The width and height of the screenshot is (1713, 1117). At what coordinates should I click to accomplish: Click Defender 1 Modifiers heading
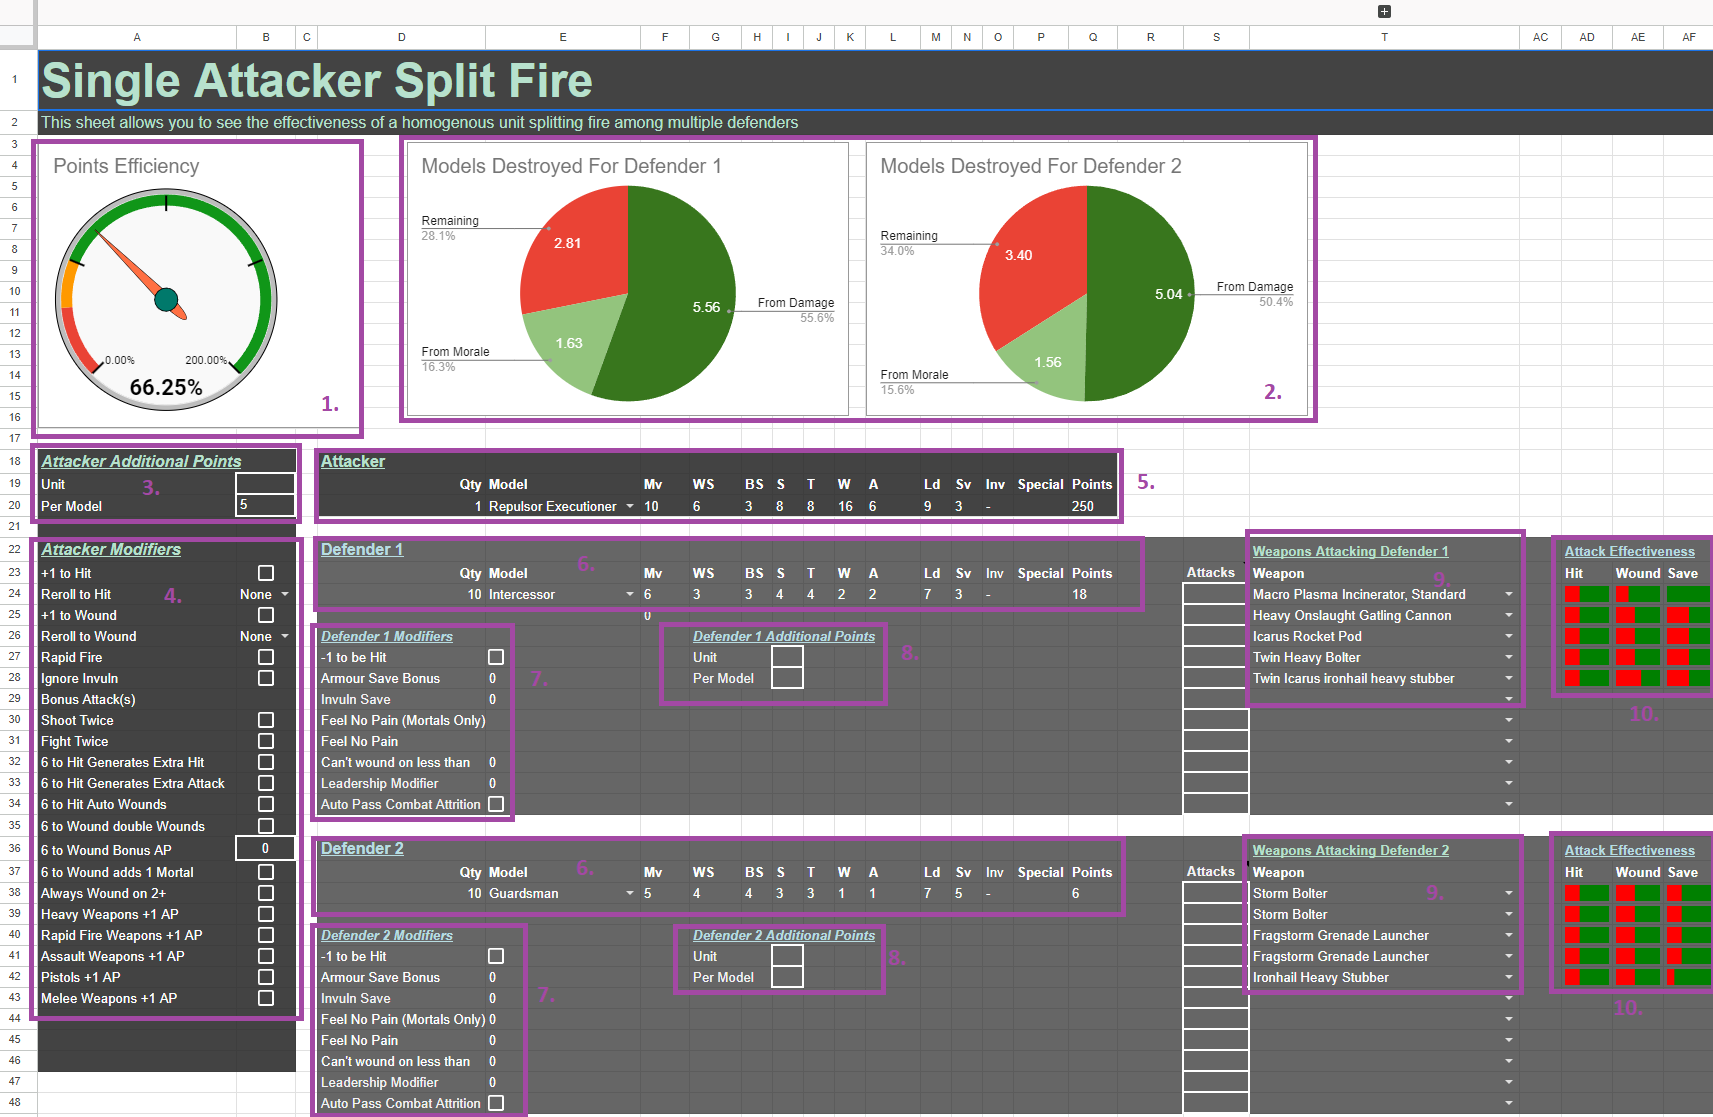click(x=387, y=636)
